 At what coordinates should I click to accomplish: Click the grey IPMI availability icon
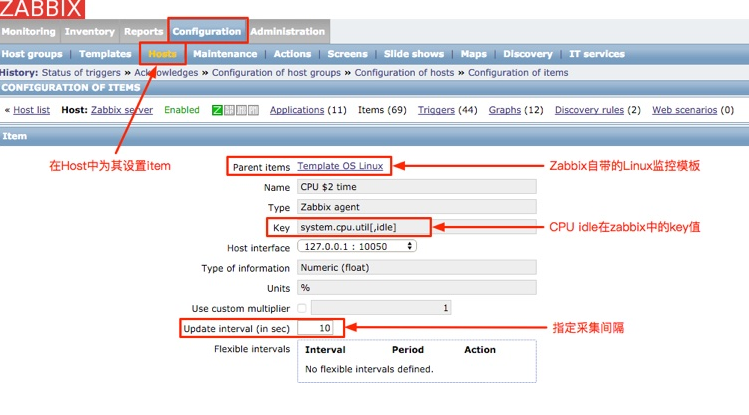pos(253,110)
